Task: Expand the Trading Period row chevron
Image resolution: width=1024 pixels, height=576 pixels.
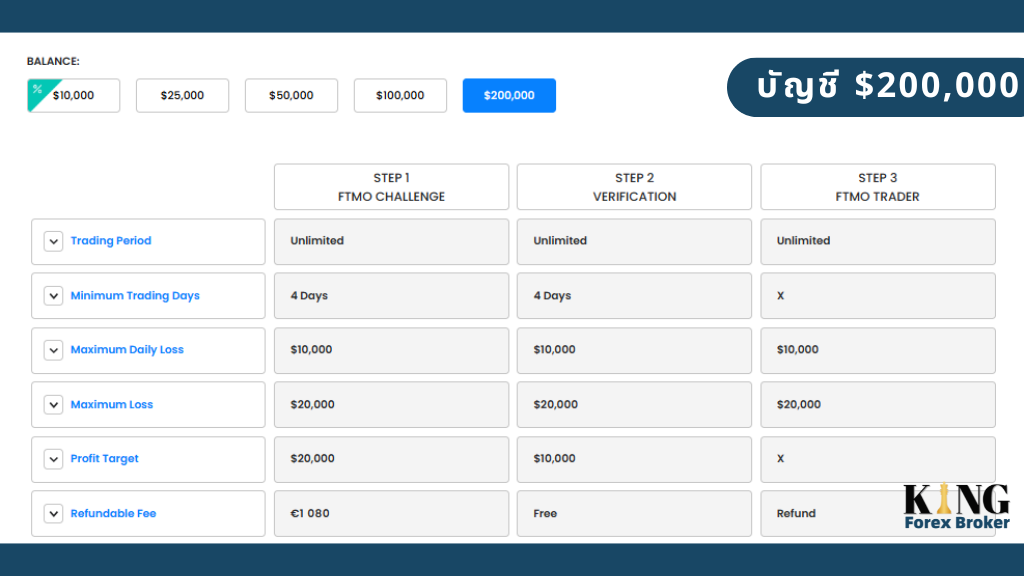Action: click(x=54, y=241)
